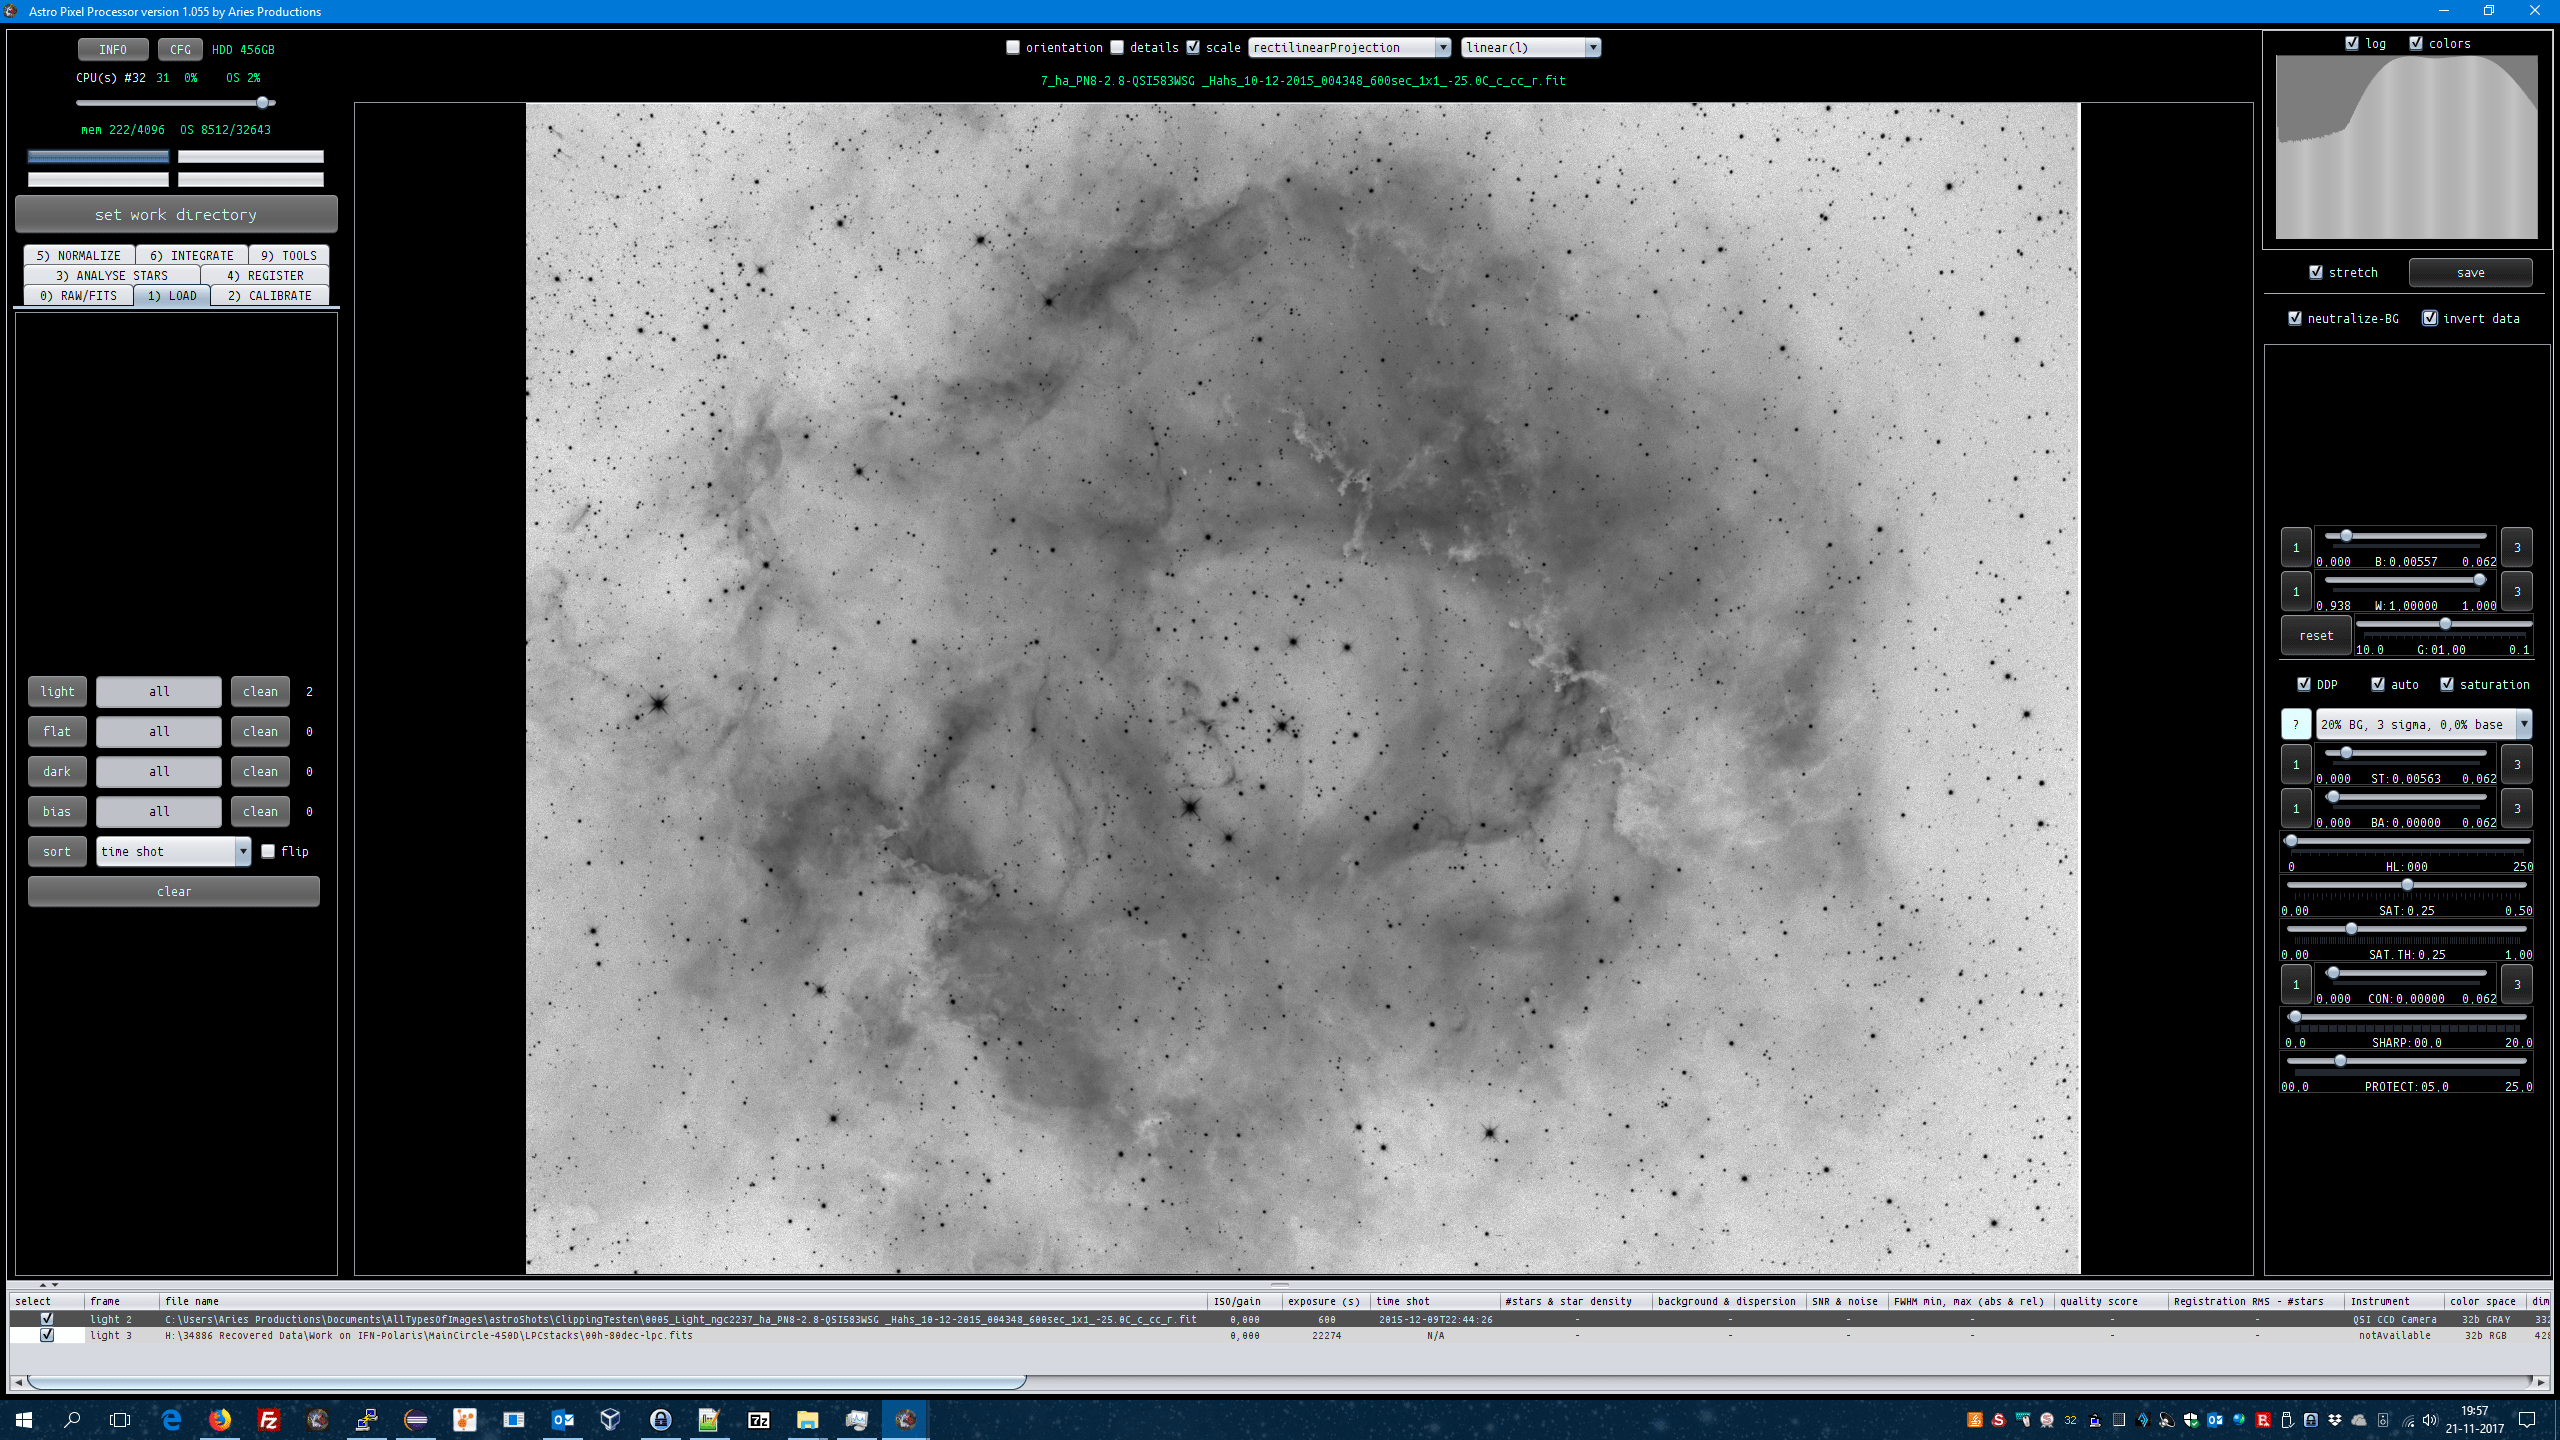Open VirtualBox taskbar icon
2560x1440 pixels.
point(610,1419)
